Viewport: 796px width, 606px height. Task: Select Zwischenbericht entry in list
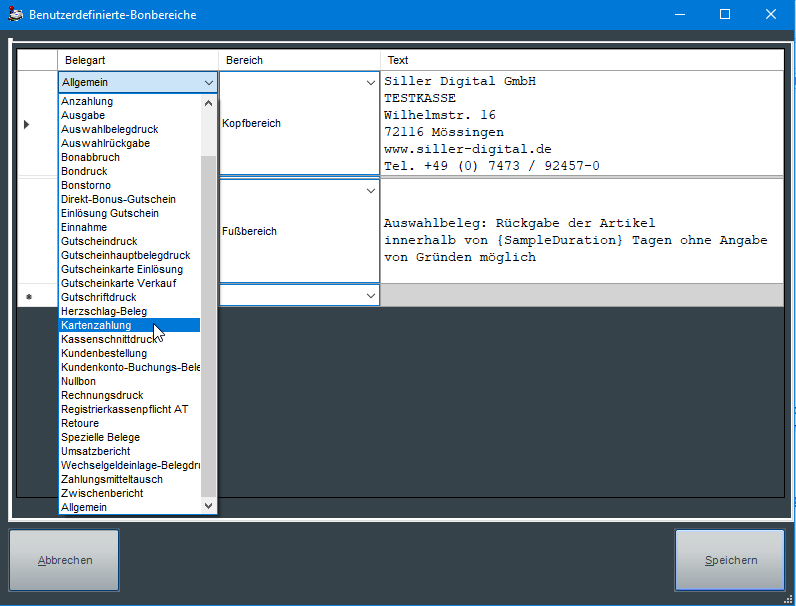[102, 493]
